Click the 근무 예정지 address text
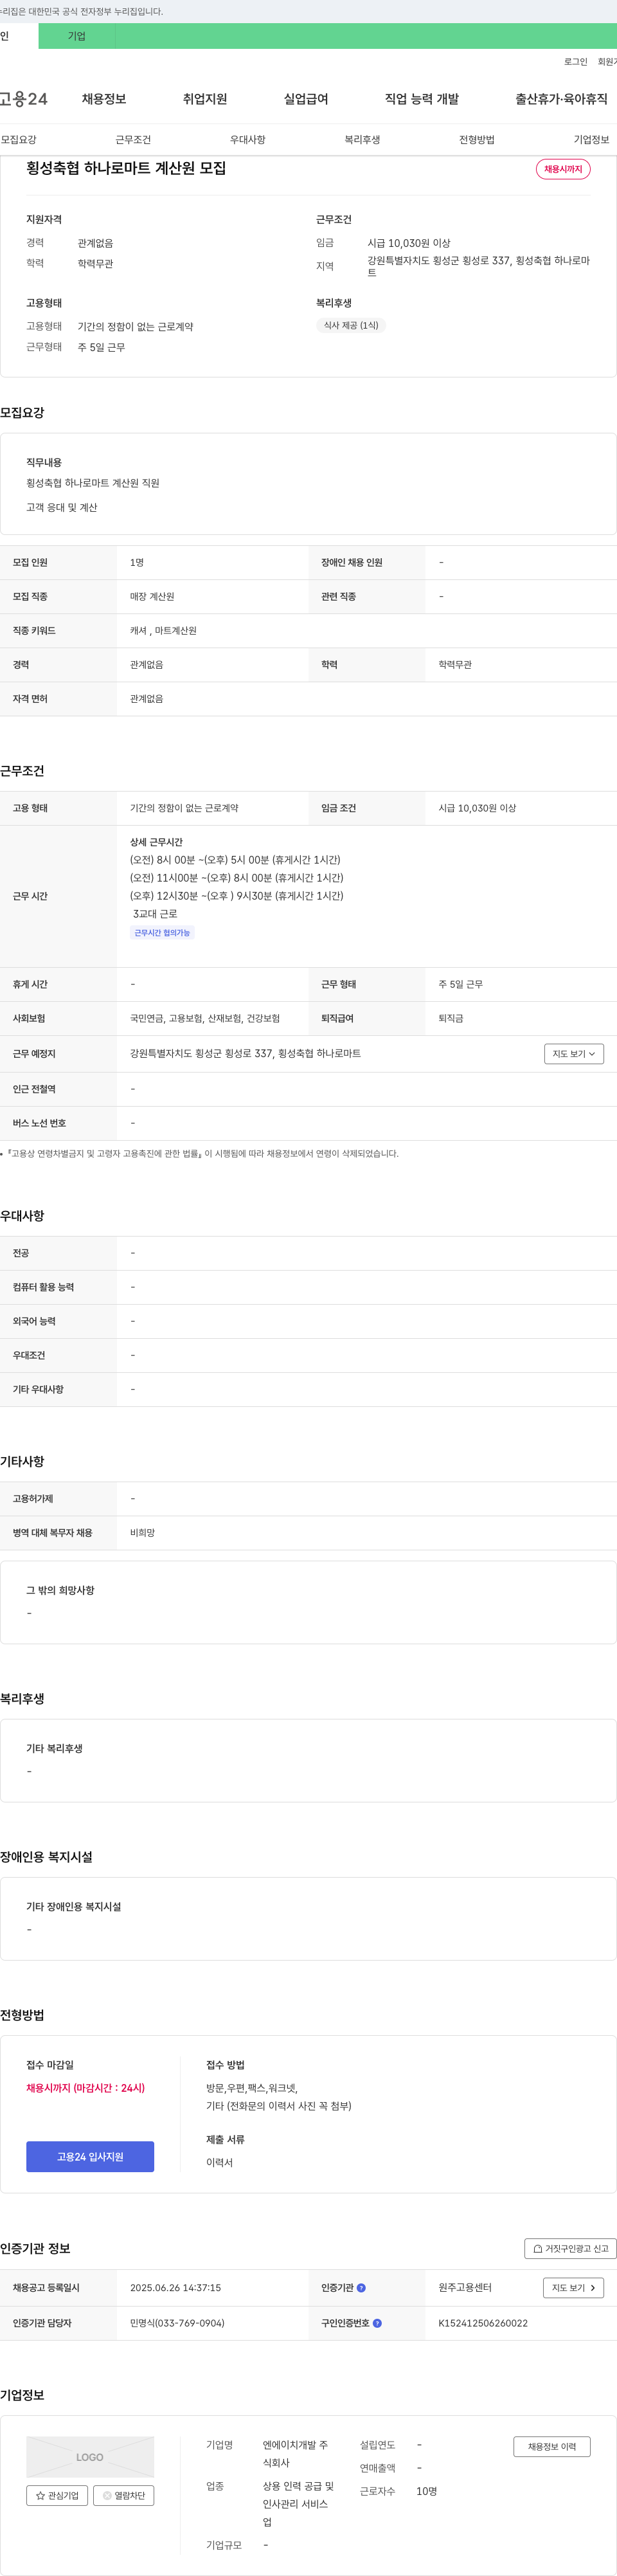This screenshot has width=617, height=2576. point(246,1053)
